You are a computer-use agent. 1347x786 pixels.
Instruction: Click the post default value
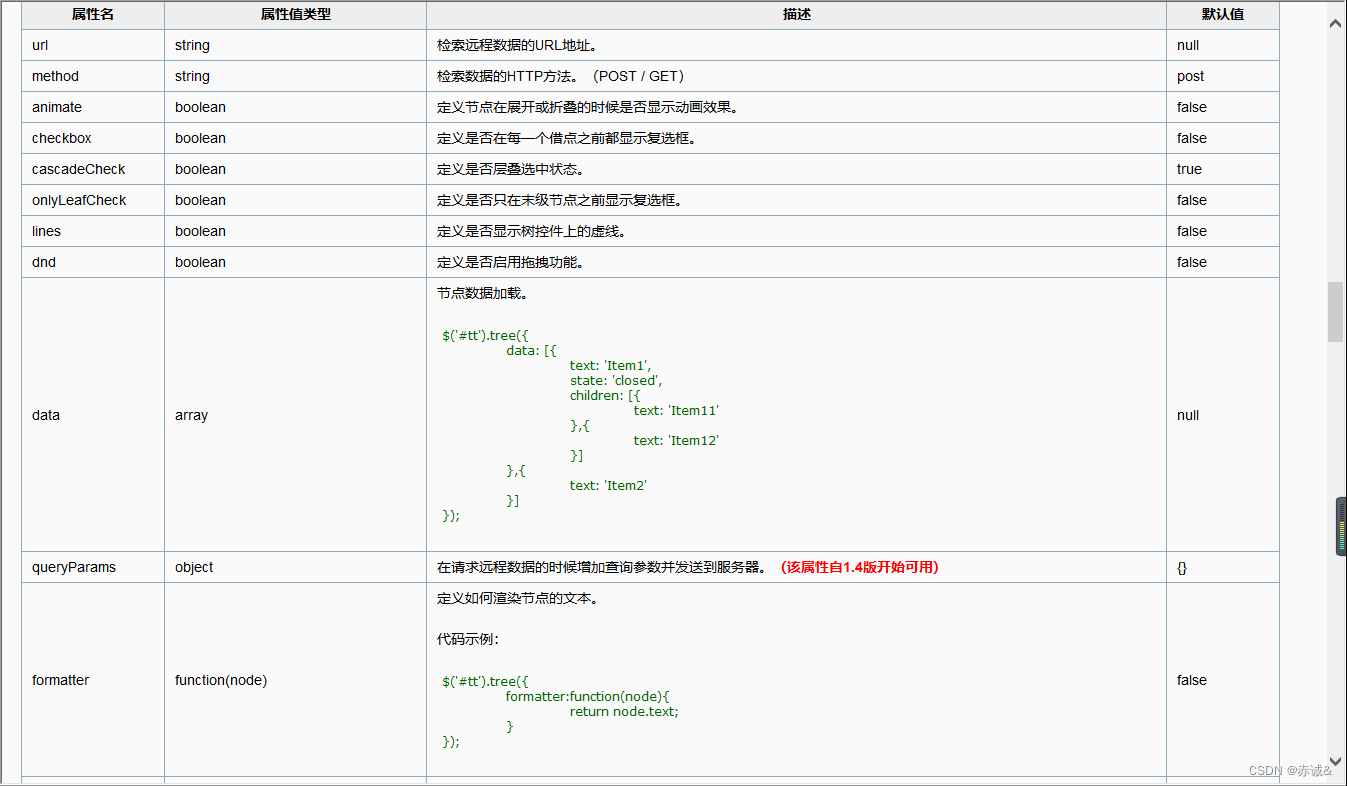tap(1190, 76)
